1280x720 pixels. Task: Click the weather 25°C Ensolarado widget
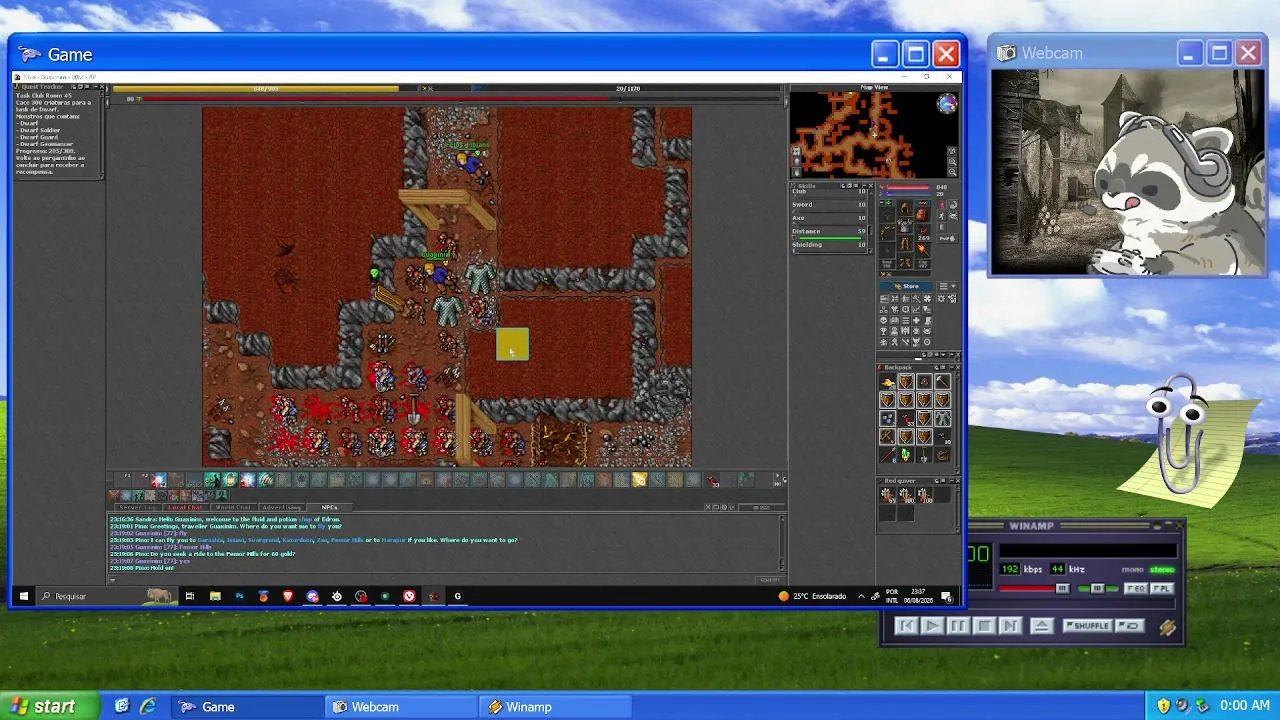812,597
